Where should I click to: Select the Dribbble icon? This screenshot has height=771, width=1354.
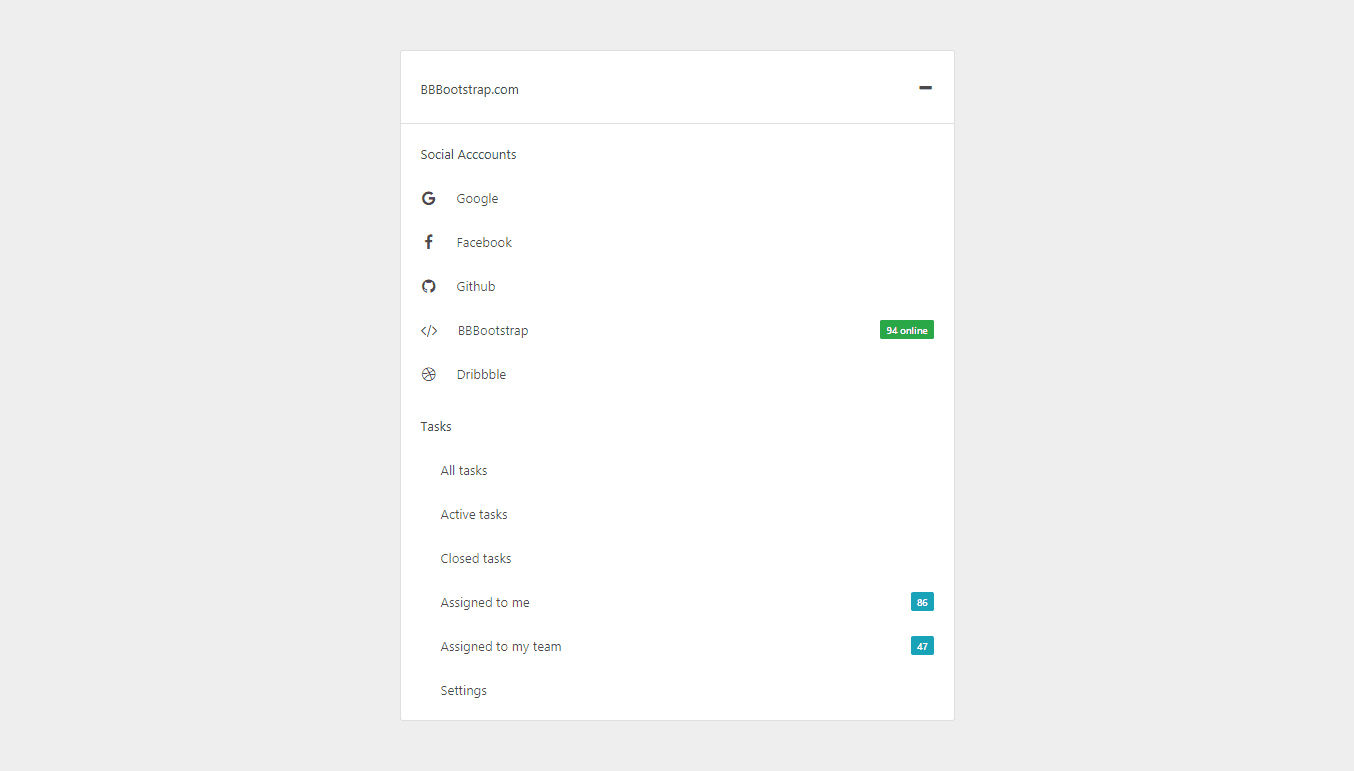tap(429, 374)
